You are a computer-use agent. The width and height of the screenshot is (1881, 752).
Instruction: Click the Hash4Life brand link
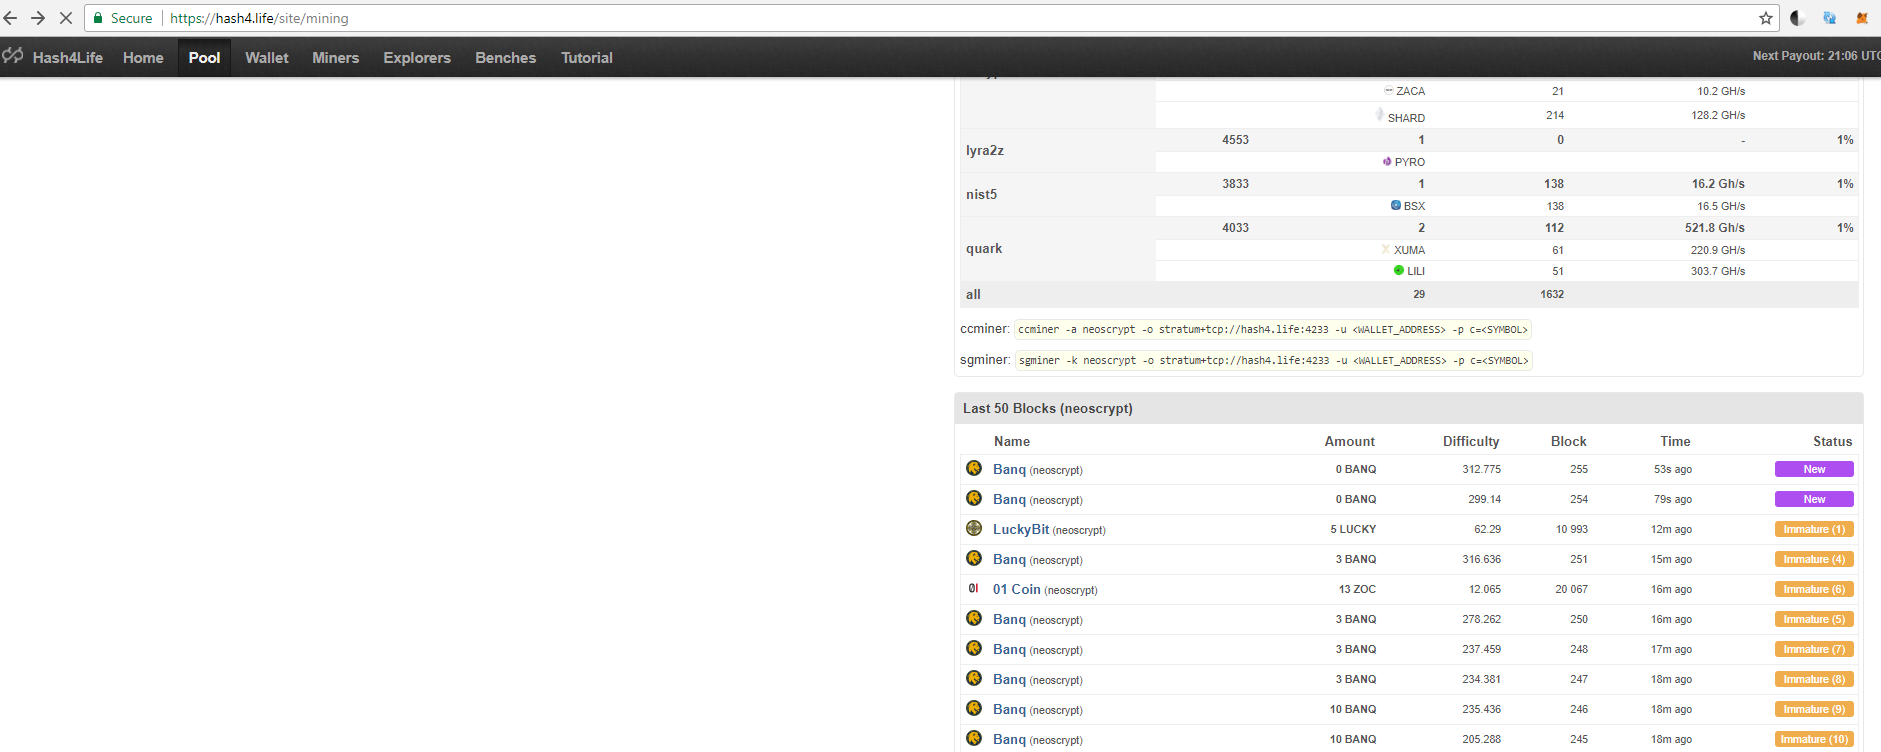(x=68, y=58)
